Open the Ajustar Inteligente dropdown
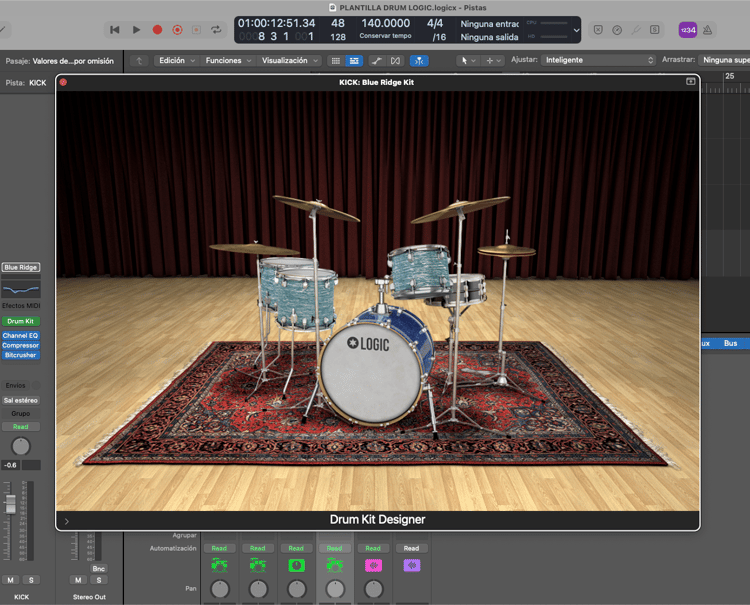Screen dimensions: 750x605 (598, 60)
